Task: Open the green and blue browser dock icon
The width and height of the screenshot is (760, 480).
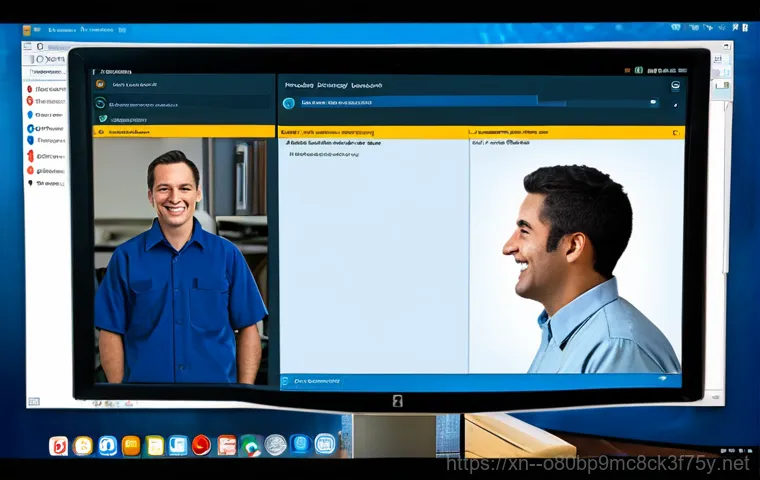Action: [251, 446]
